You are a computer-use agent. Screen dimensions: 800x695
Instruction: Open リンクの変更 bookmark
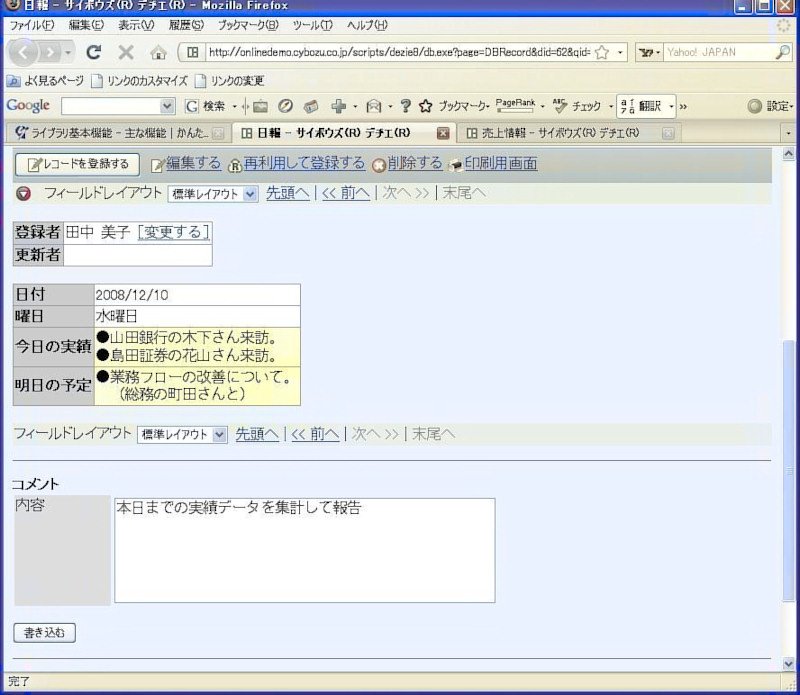point(230,81)
